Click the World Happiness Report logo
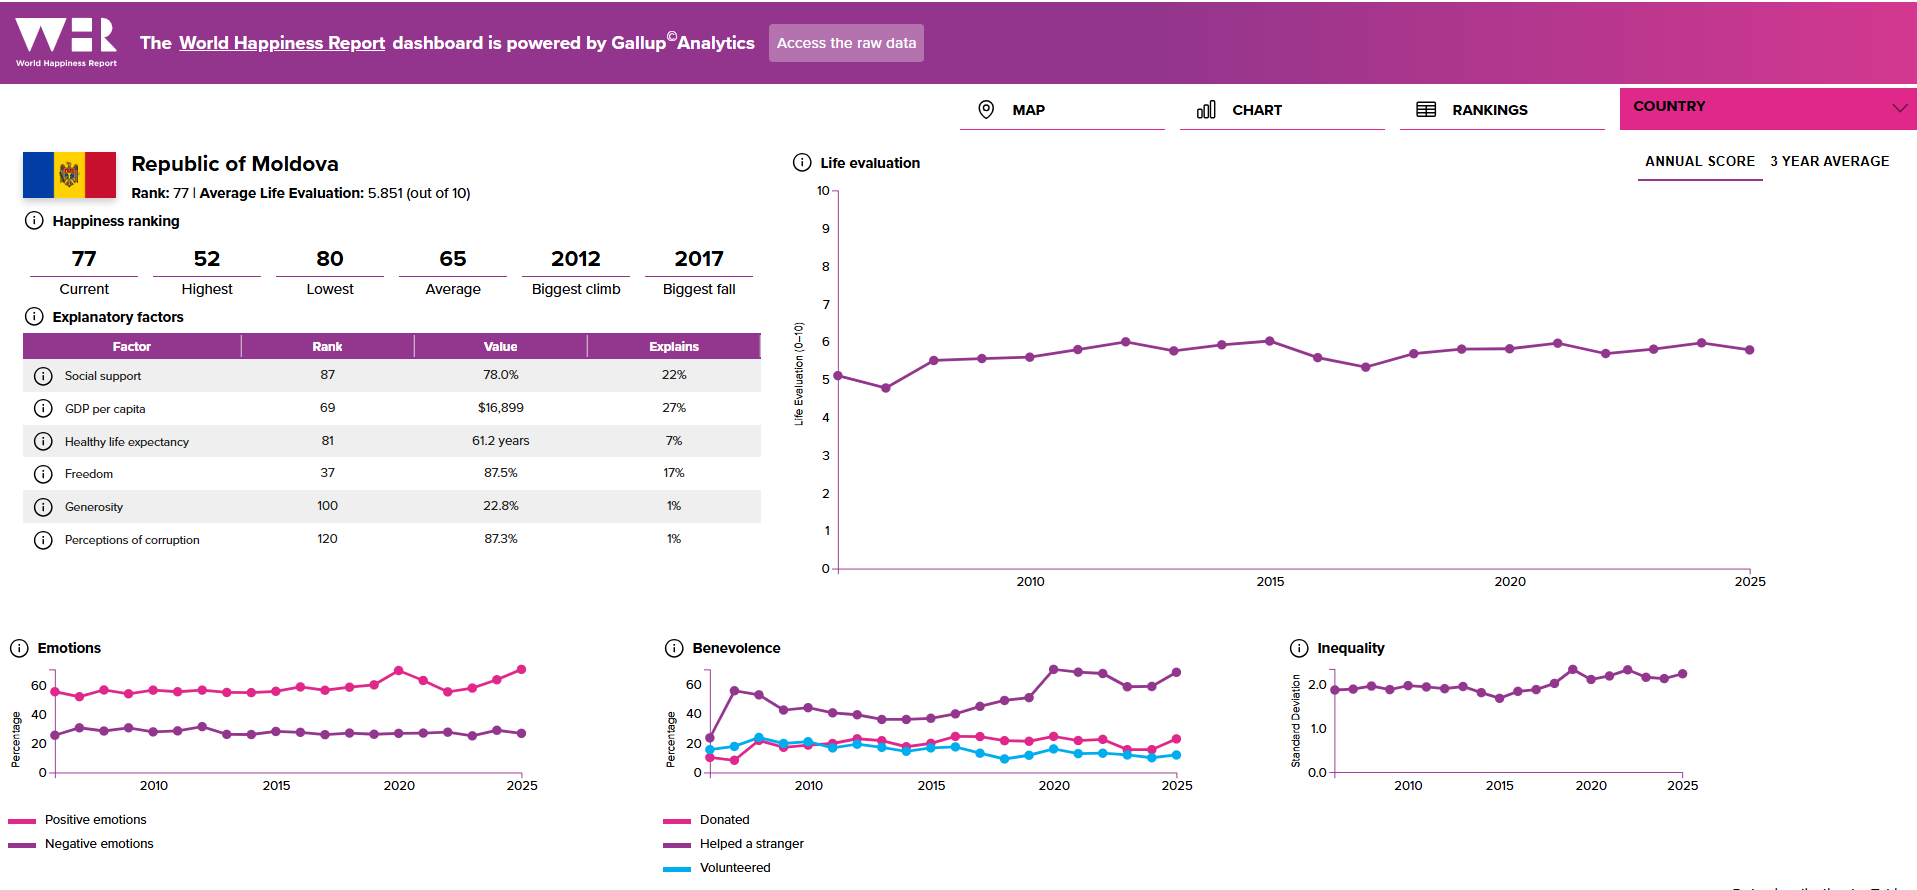 tap(66, 42)
